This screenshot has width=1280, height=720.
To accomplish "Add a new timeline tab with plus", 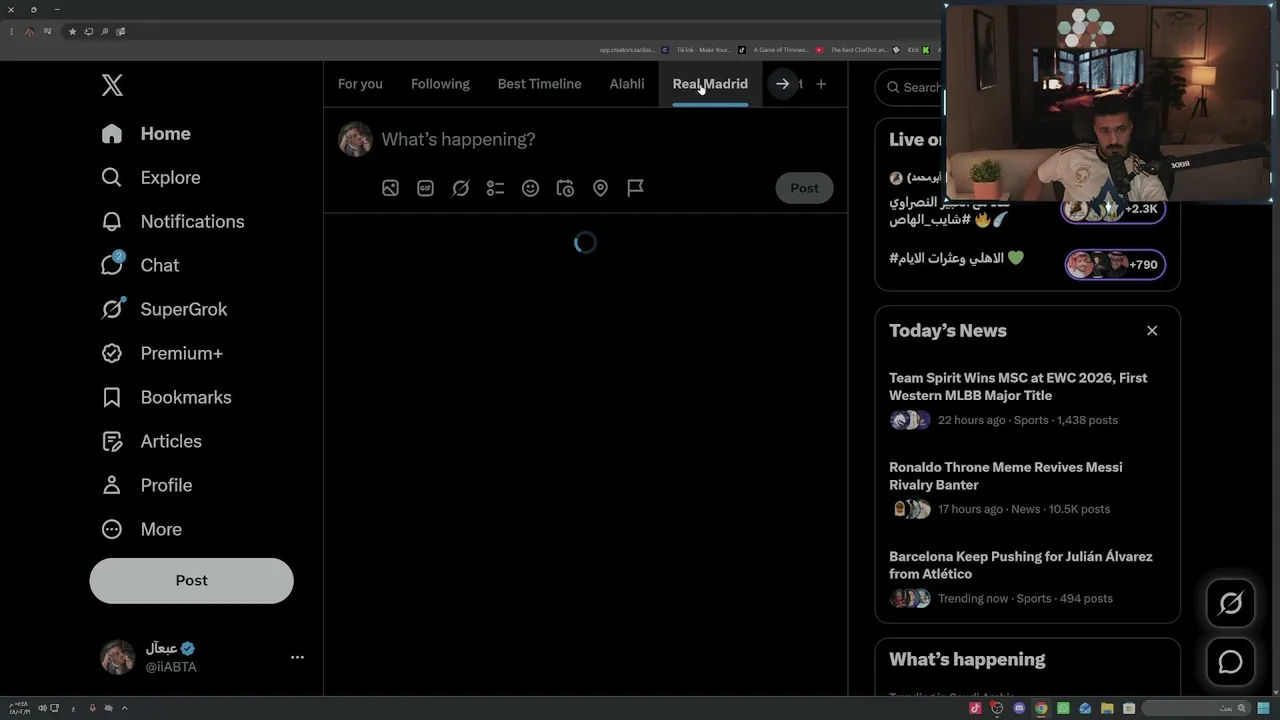I will click(x=821, y=84).
